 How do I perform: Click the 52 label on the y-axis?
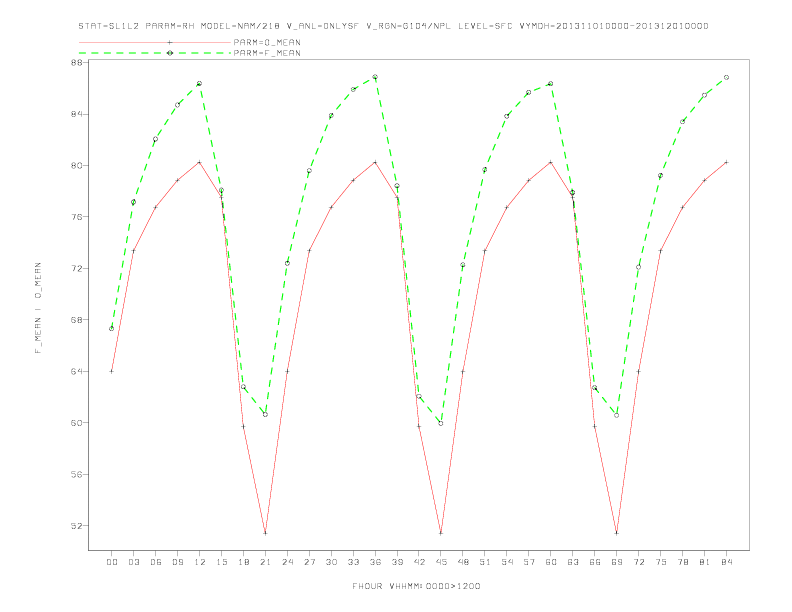point(77,526)
